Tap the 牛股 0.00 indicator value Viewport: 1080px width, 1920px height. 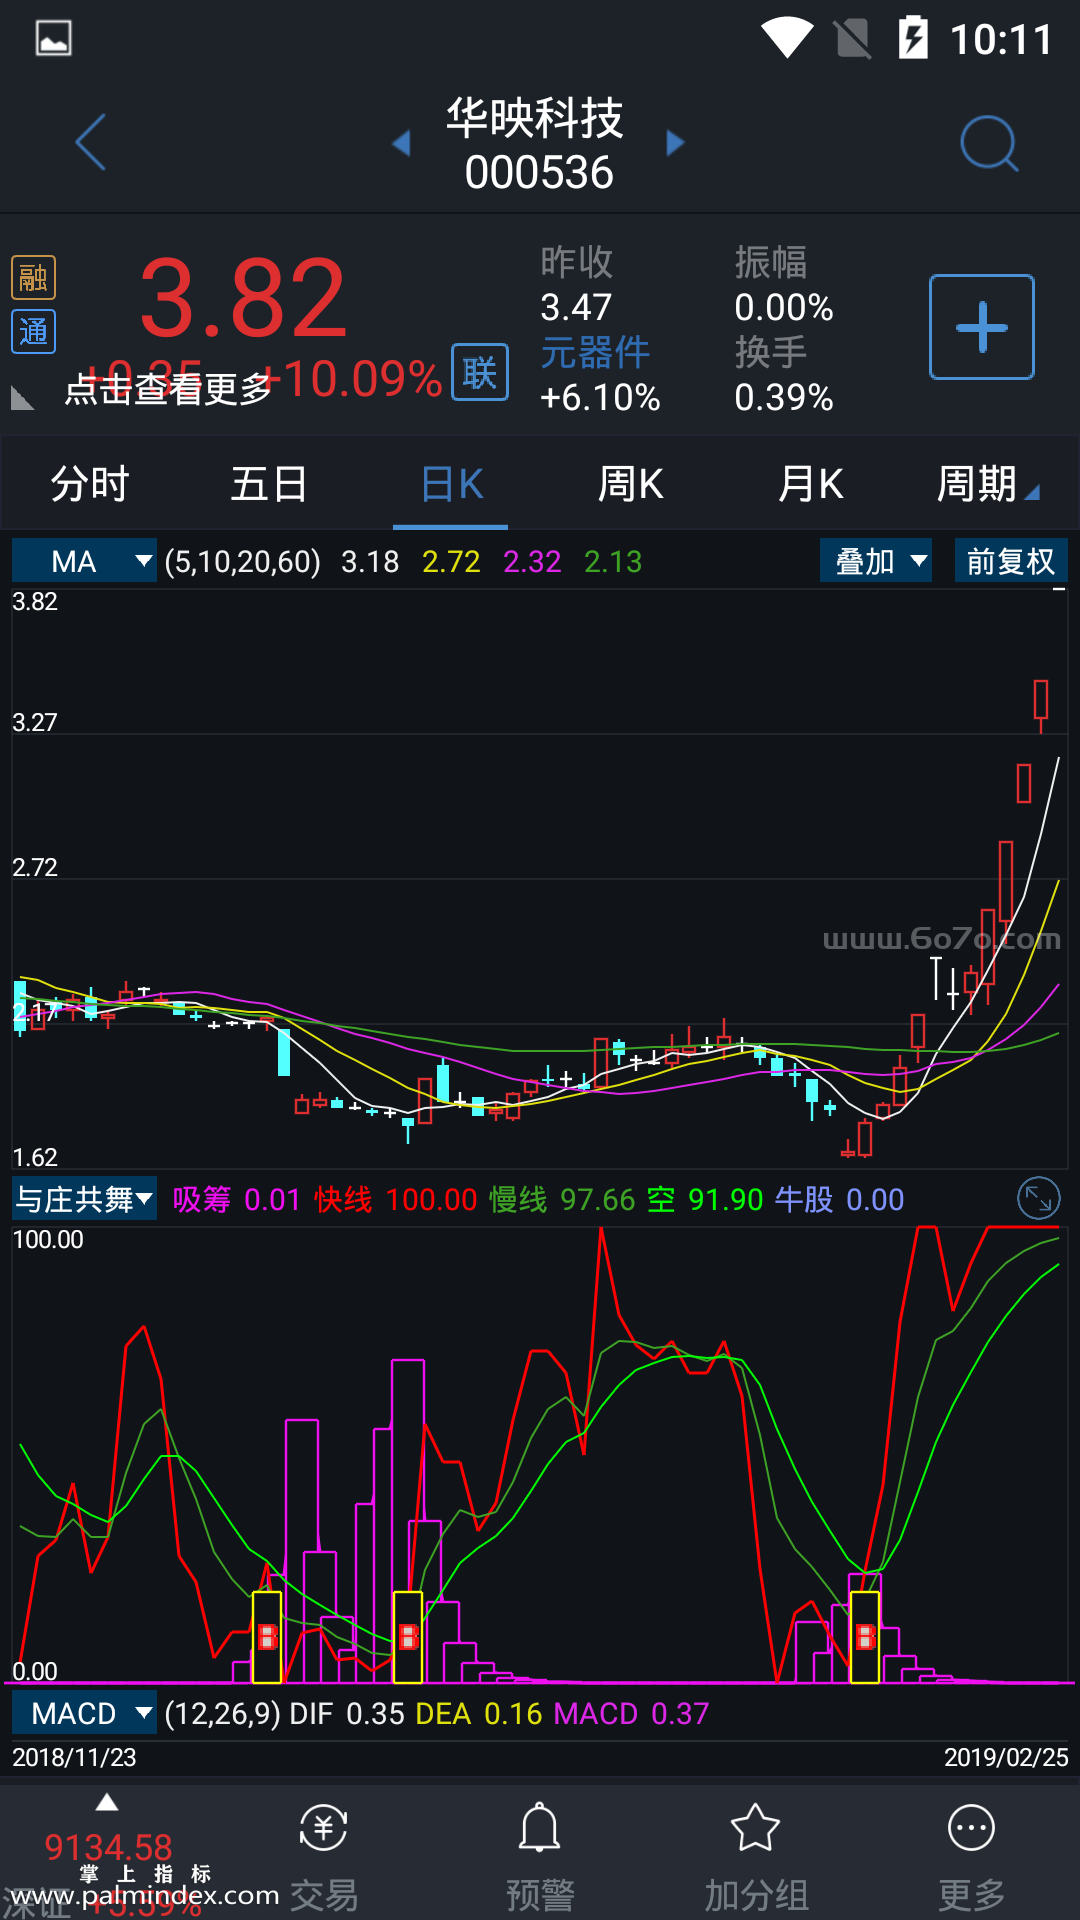840,1199
